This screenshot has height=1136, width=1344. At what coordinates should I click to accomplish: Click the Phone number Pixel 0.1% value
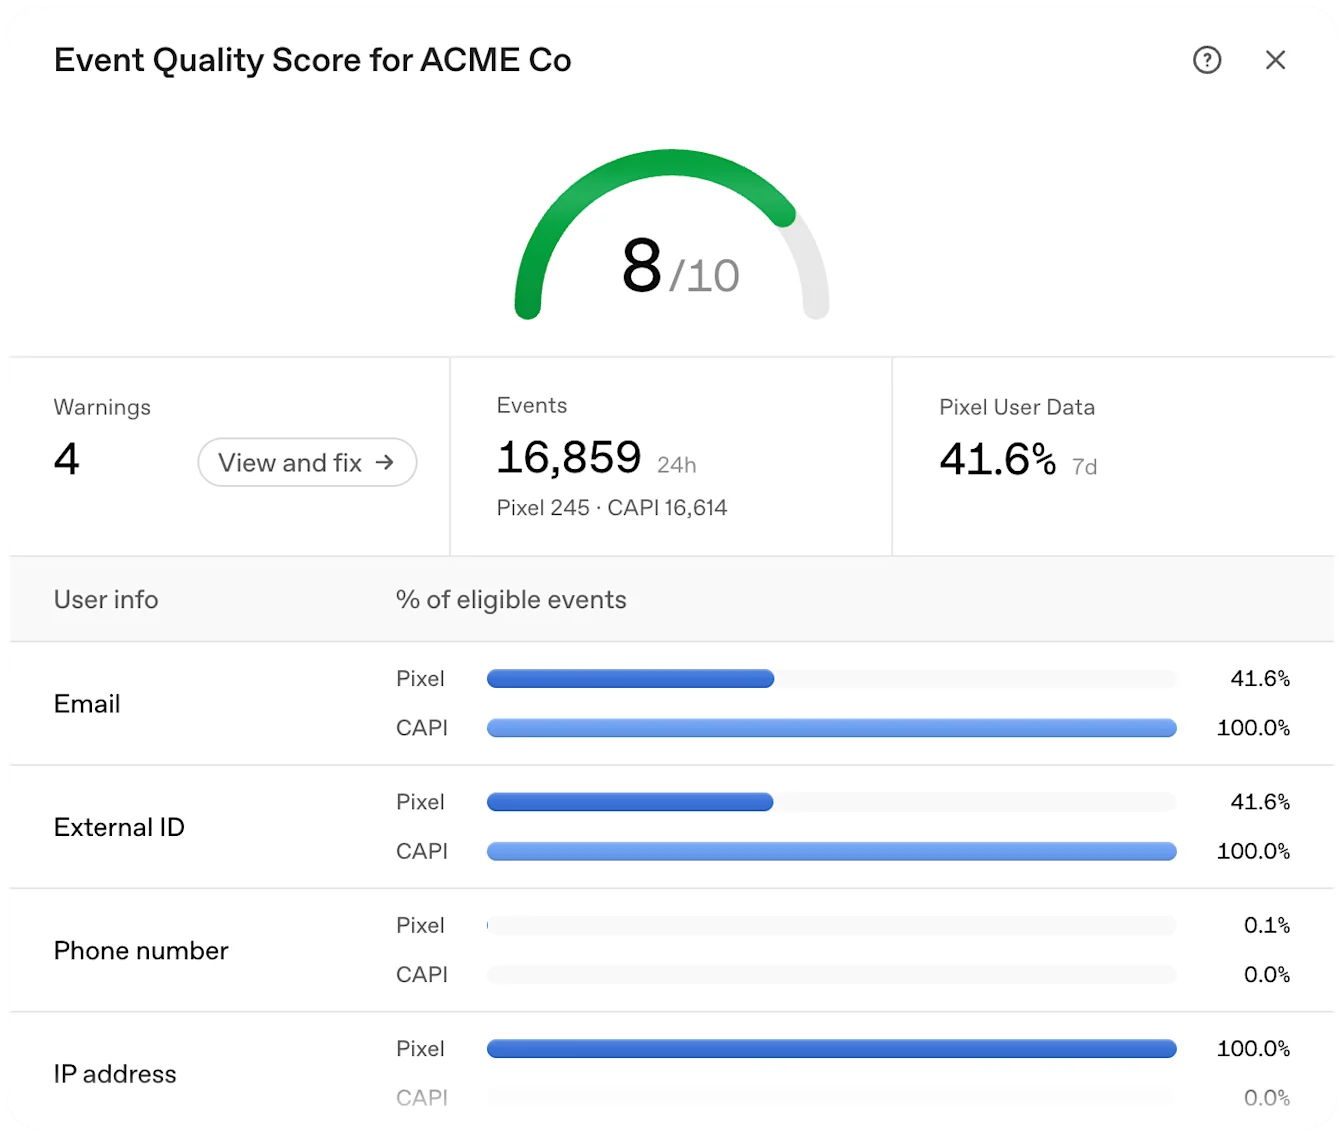click(1267, 925)
